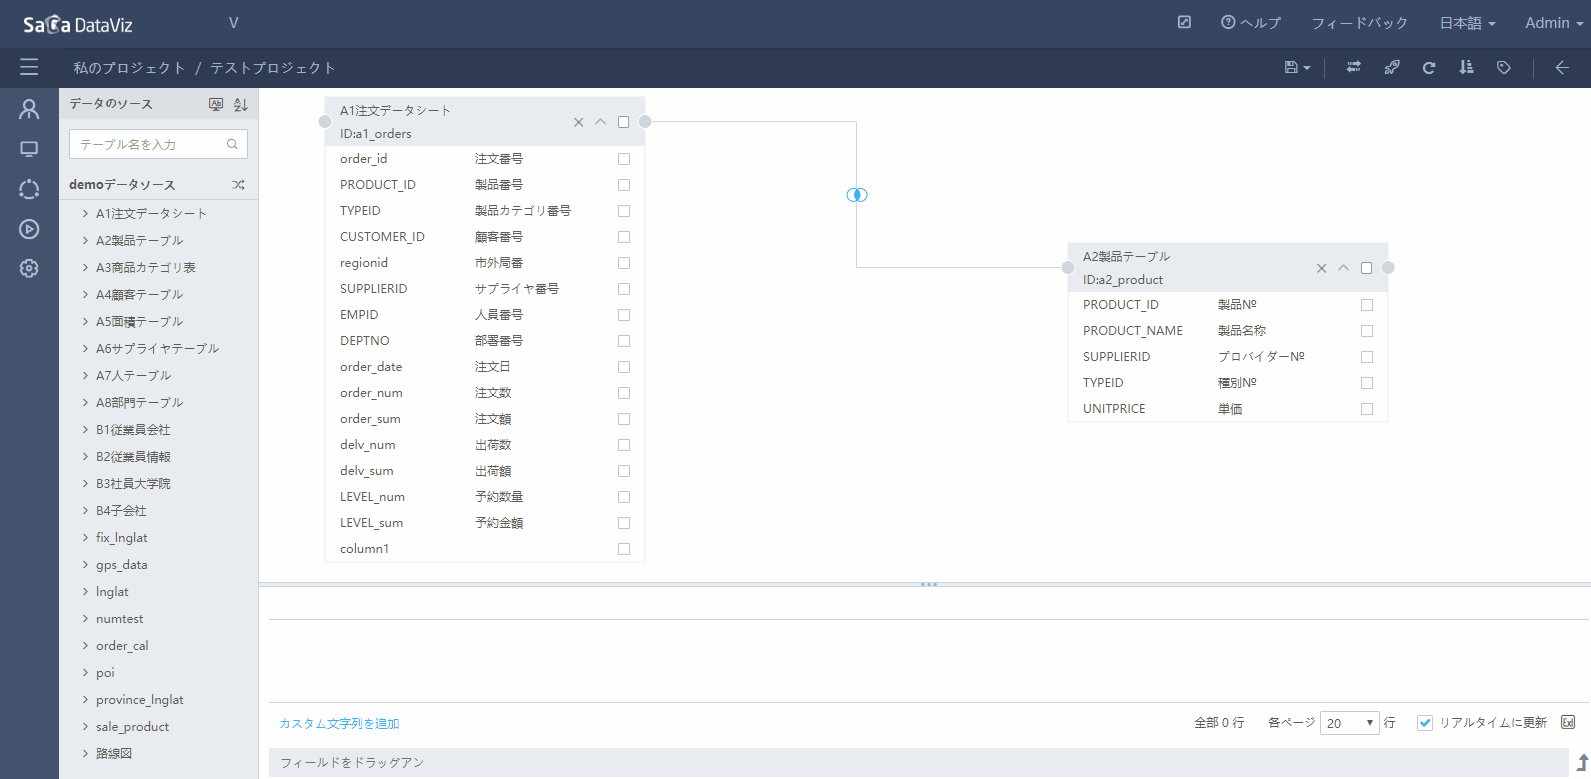Collapse the A1注文データシート table card

tap(600, 122)
